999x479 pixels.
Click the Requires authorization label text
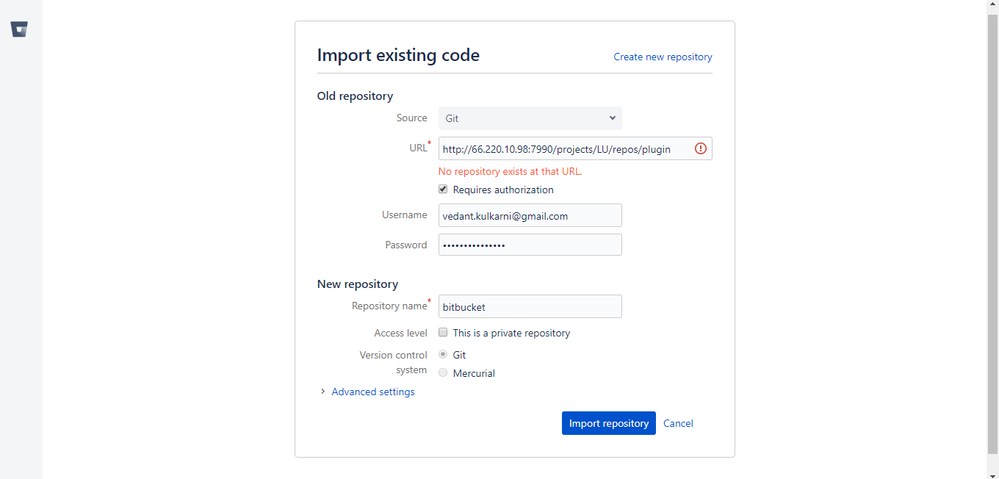point(503,190)
